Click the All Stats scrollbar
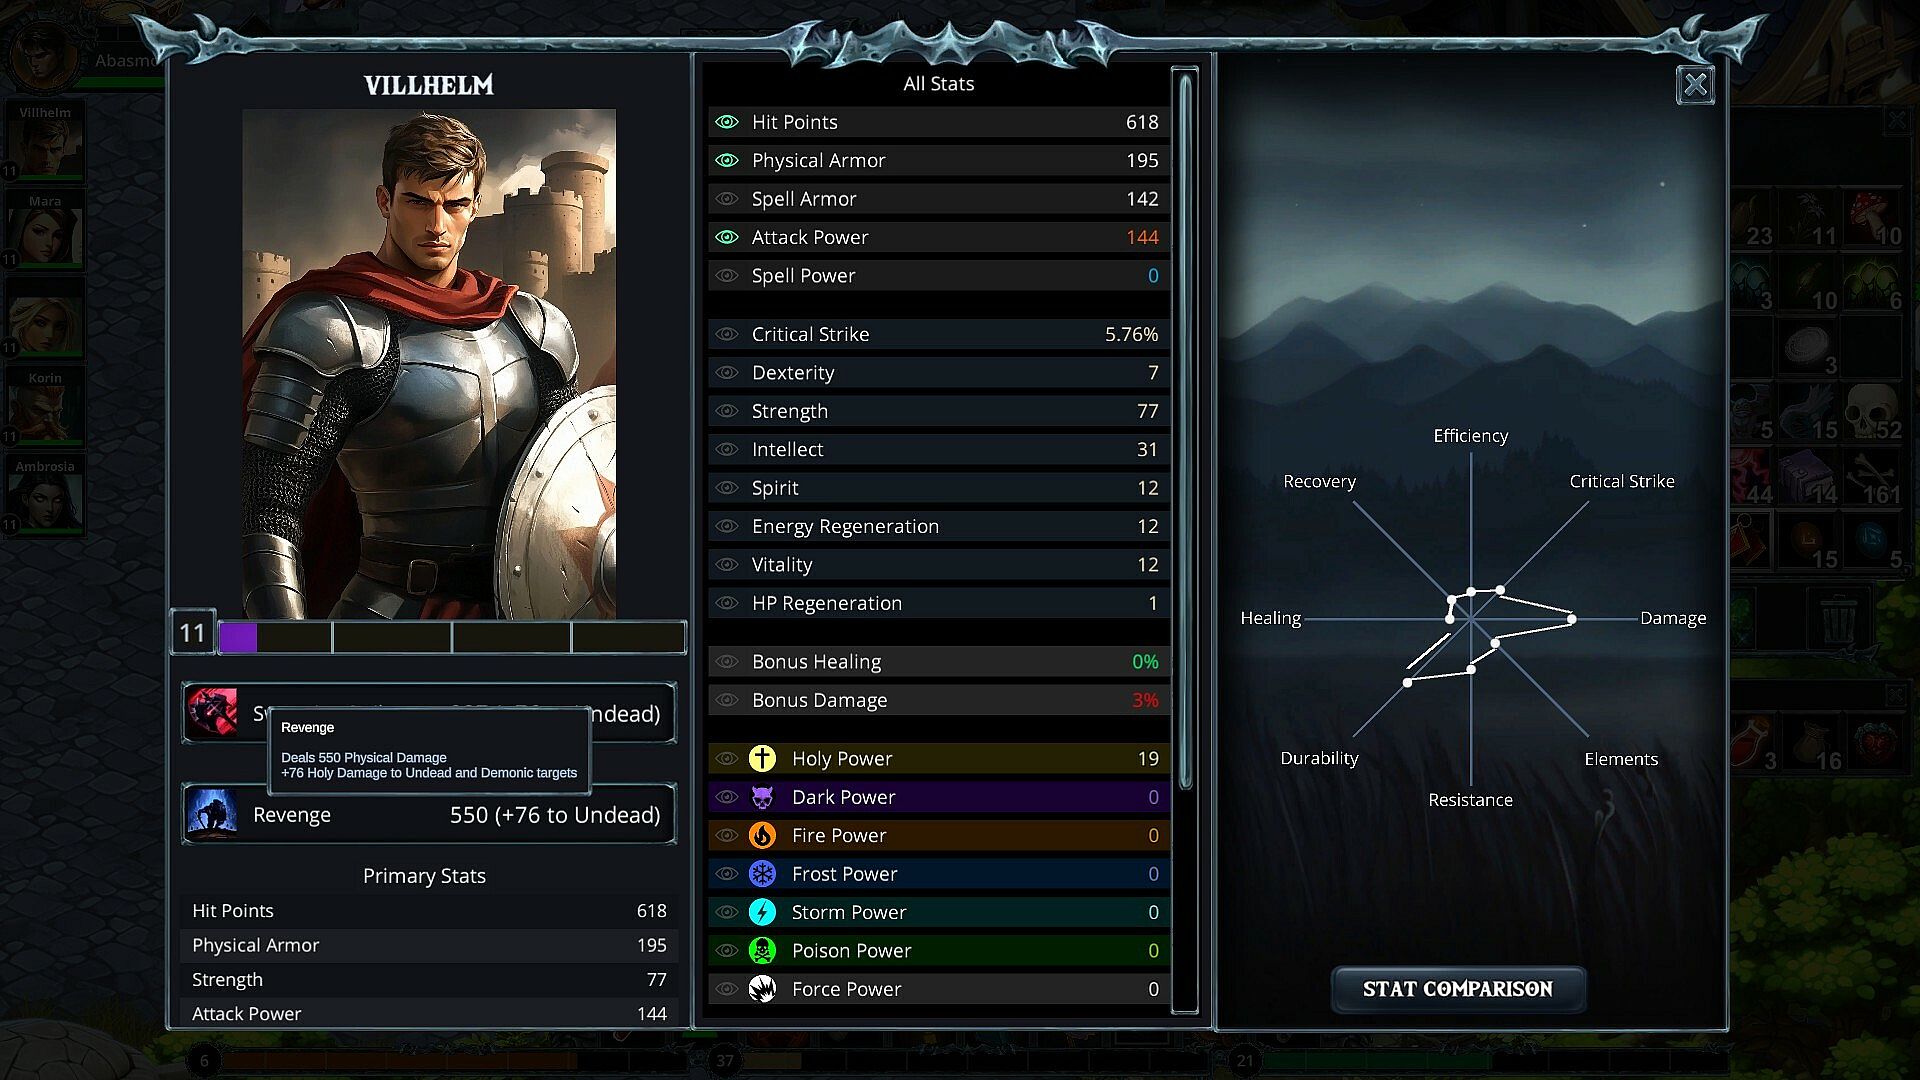 tap(1186, 430)
